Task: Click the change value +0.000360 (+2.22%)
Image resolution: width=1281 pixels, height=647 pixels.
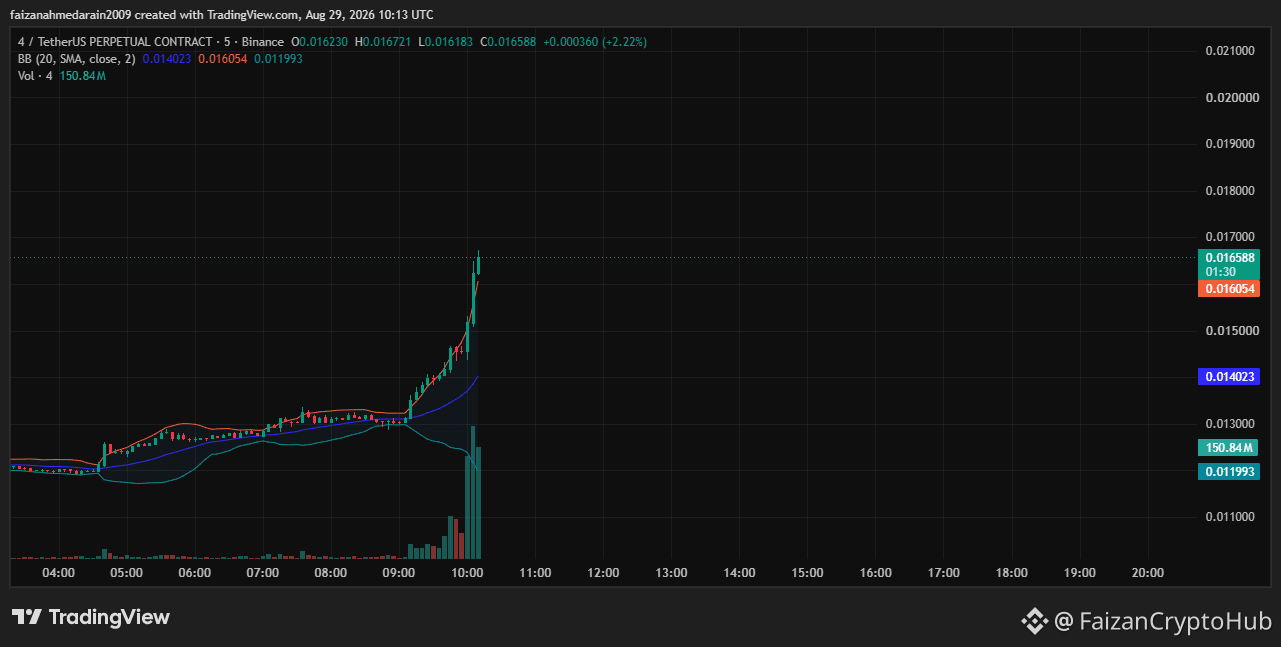Action: coord(597,42)
